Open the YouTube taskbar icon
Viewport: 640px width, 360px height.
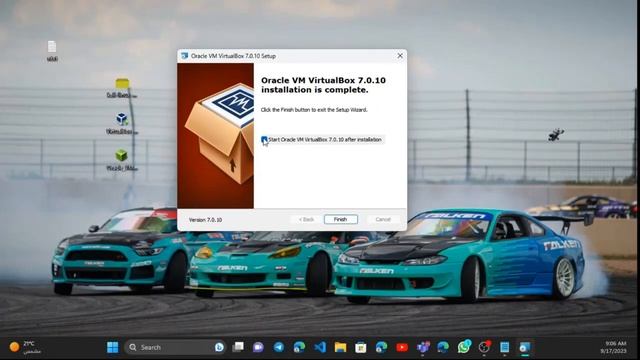[402, 347]
